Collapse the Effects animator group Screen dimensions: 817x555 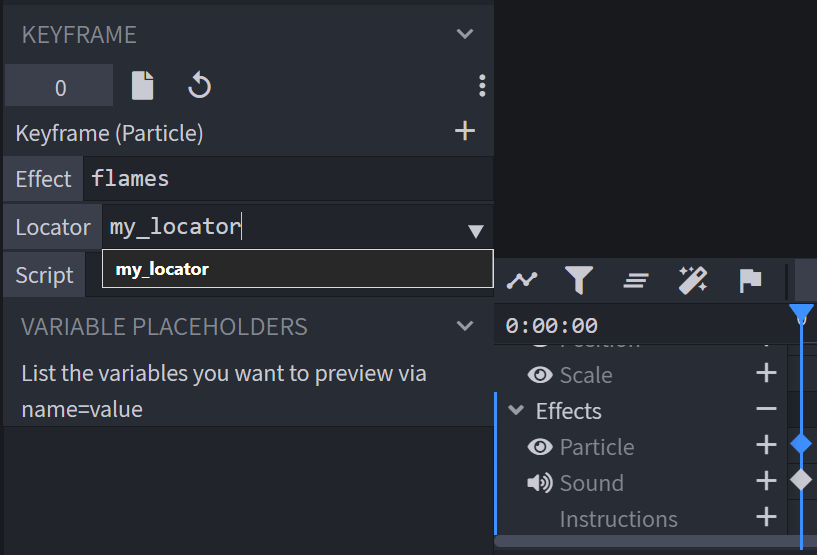point(516,410)
